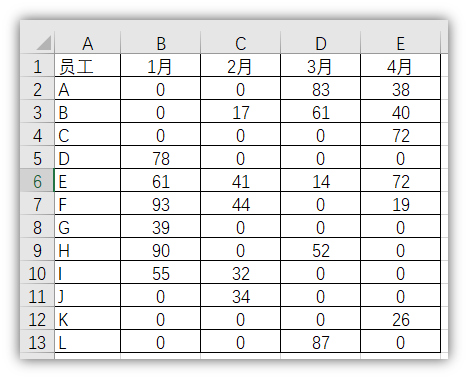The height and width of the screenshot is (379, 468).
Task: Select column C header
Action: coord(241,43)
